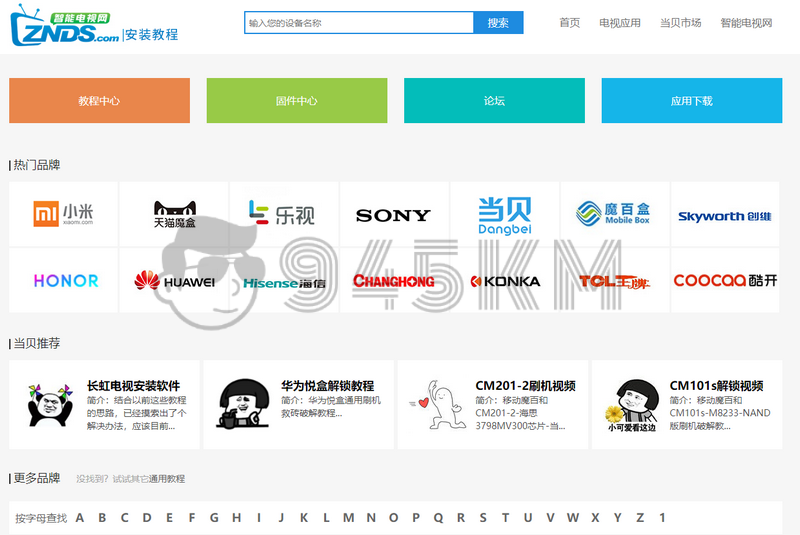
Task: Click the panda thumbnail beside 长虹电视安装软件
Action: click(50, 405)
